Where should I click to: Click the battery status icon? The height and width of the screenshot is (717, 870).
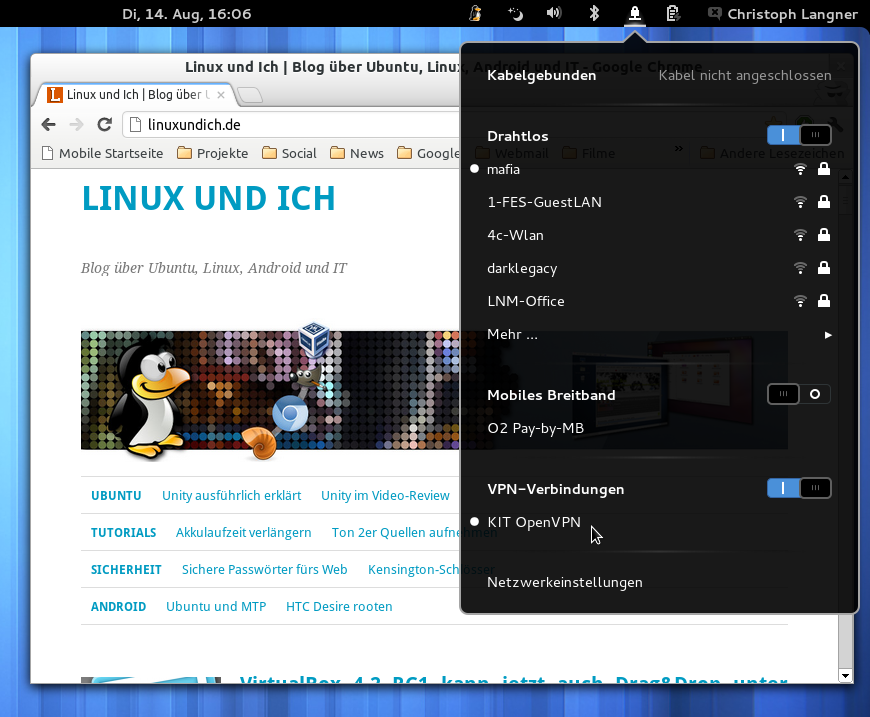coord(674,14)
